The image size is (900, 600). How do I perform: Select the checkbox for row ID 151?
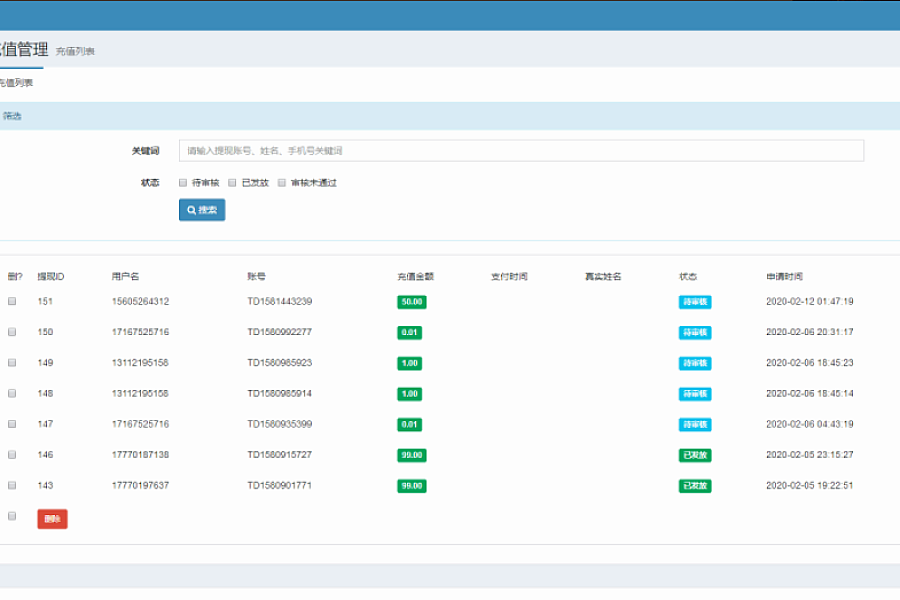12,301
